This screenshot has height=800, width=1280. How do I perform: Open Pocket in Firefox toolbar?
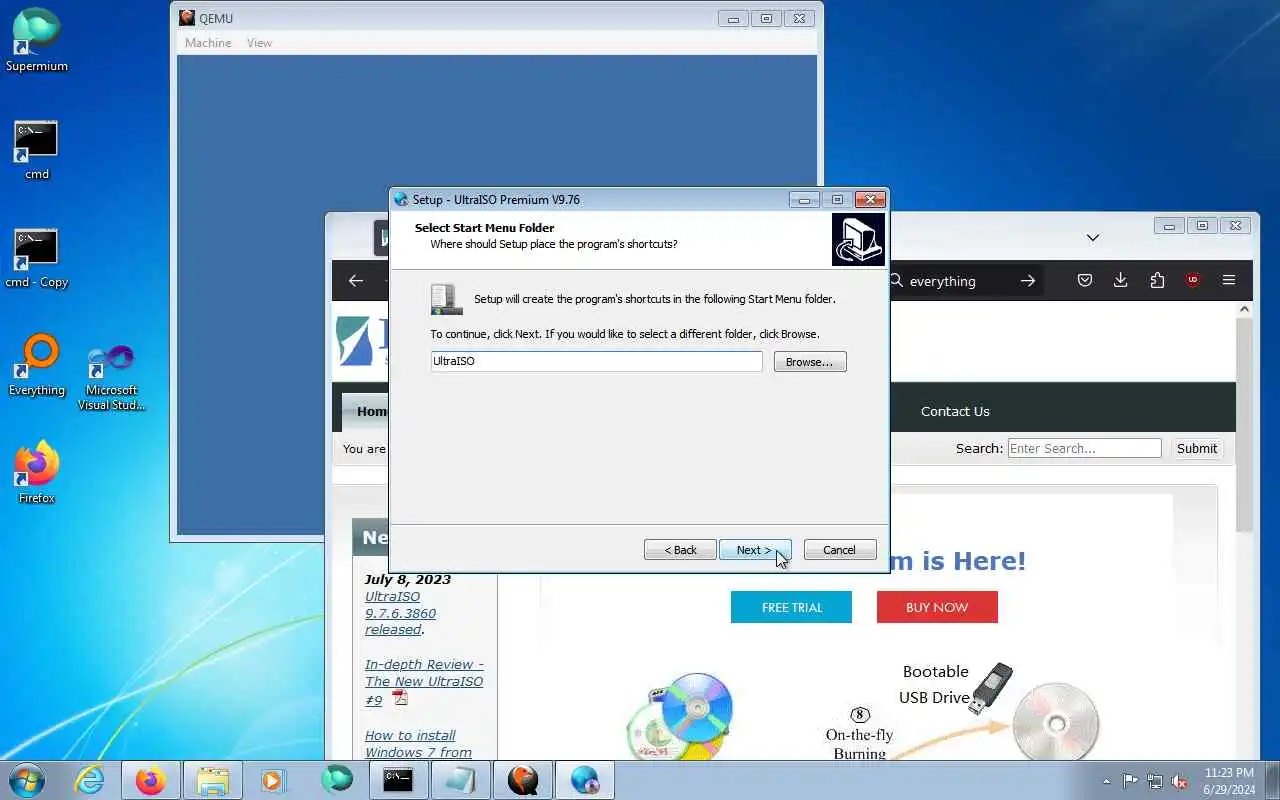(x=1085, y=281)
